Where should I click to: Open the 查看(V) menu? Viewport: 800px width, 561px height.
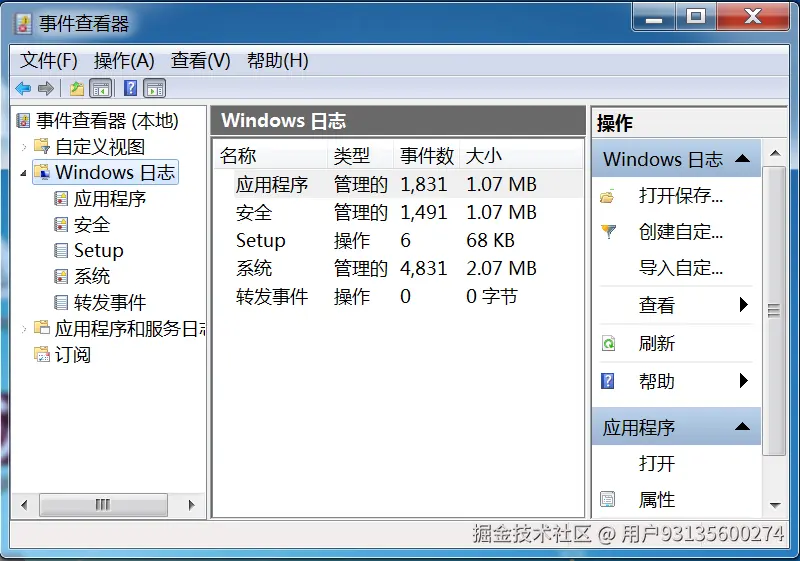tap(201, 61)
